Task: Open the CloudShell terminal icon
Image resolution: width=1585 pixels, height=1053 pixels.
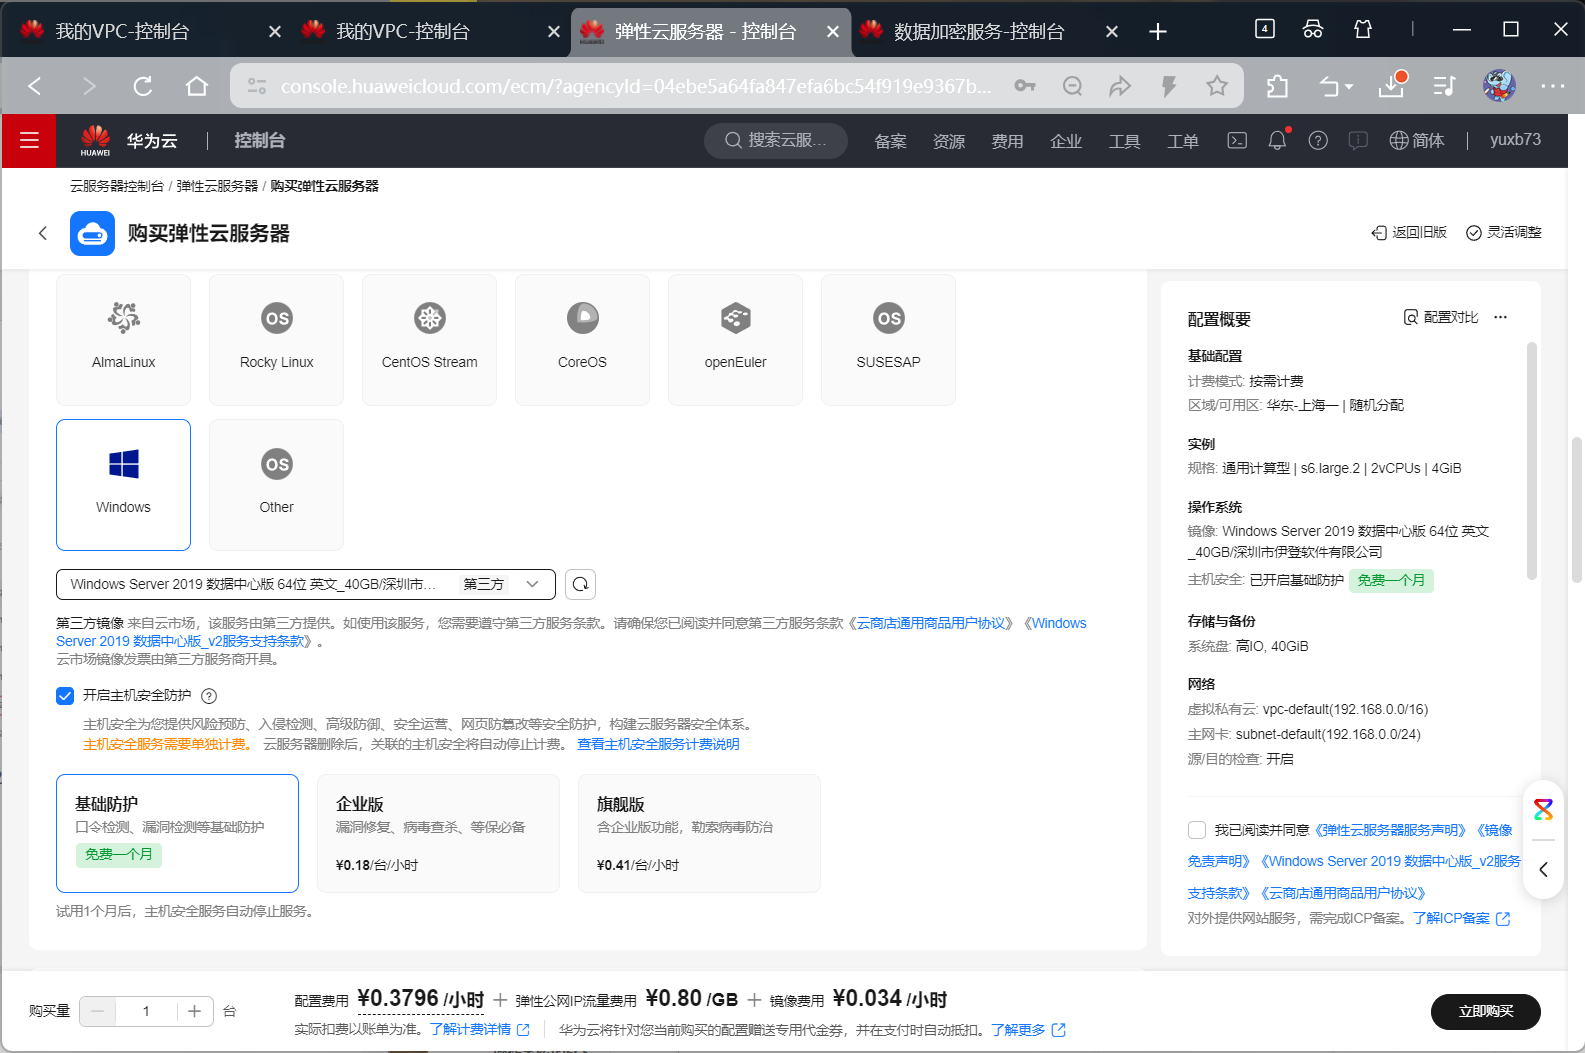Action: pos(1237,141)
